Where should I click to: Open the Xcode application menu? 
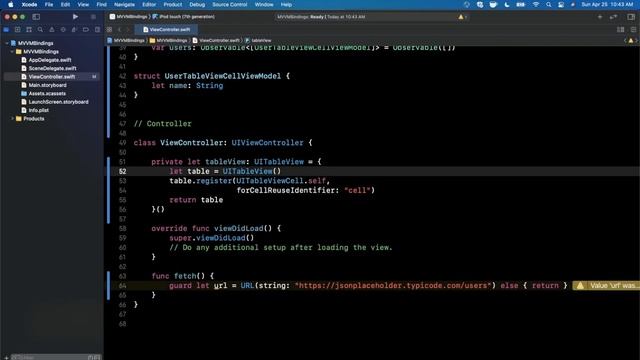[x=29, y=4]
